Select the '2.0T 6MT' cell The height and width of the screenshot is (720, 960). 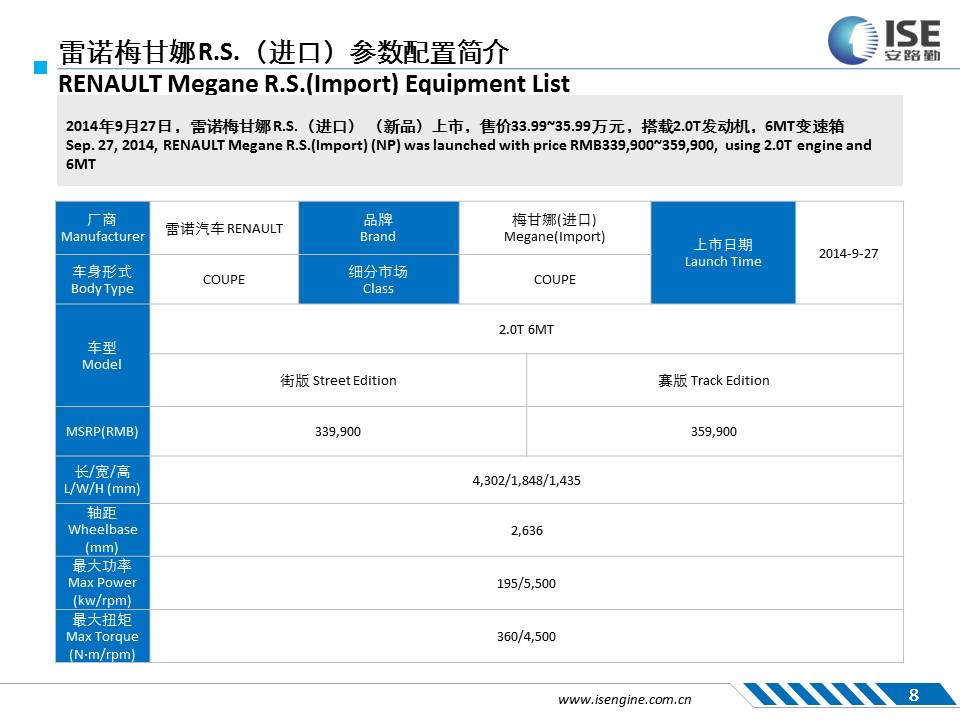coord(527,329)
